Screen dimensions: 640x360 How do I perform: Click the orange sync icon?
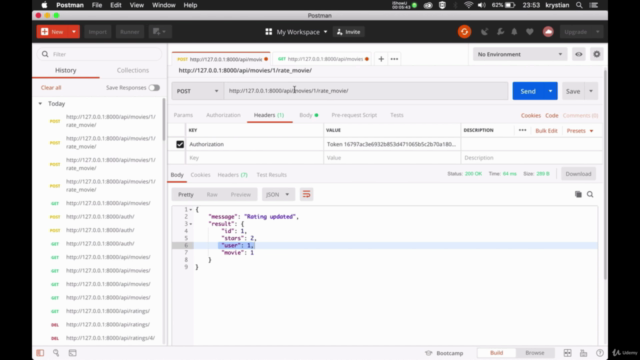[464, 32]
